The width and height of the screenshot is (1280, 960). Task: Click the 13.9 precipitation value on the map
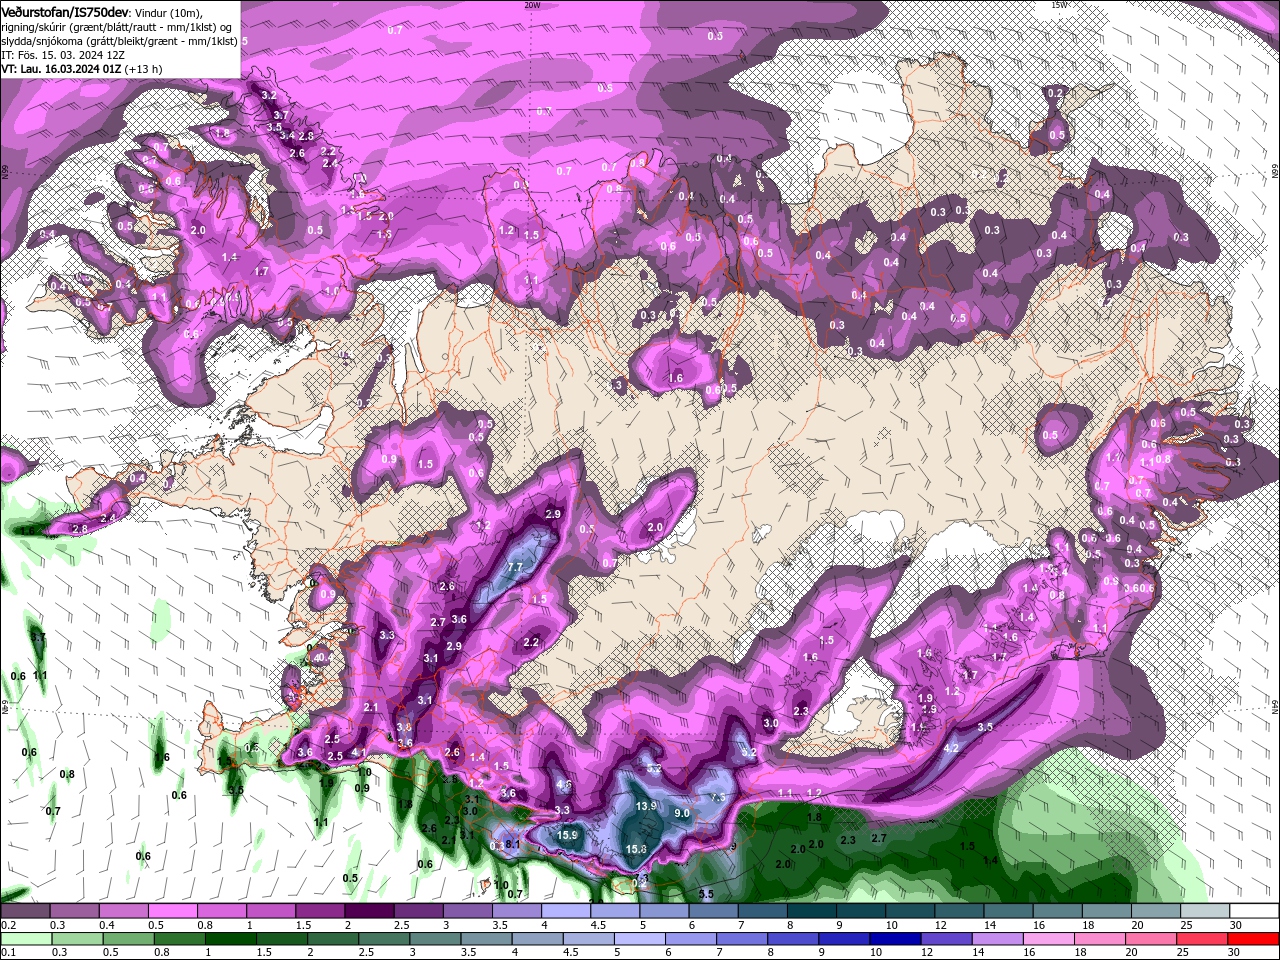(646, 806)
